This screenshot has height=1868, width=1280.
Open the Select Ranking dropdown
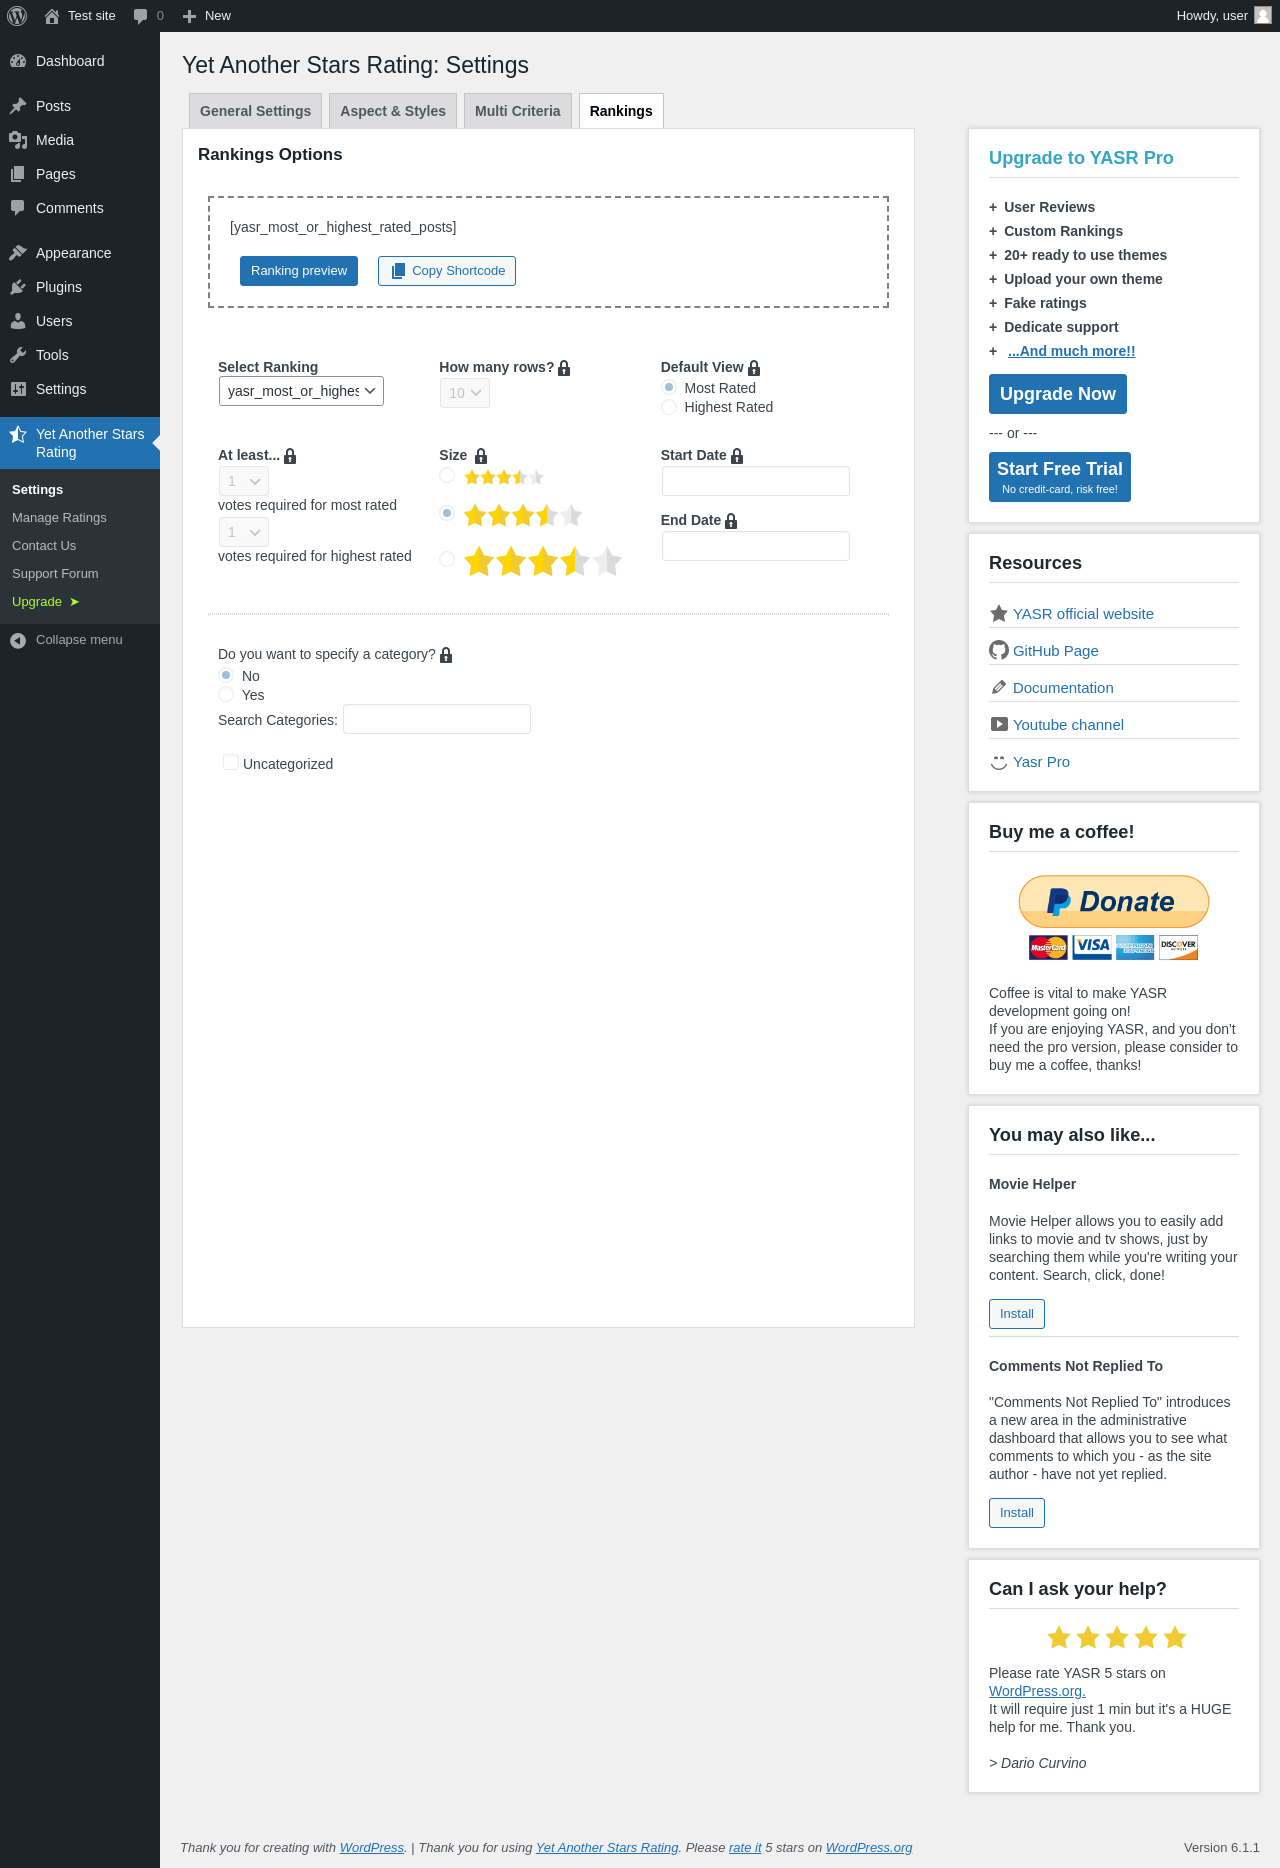coord(301,391)
